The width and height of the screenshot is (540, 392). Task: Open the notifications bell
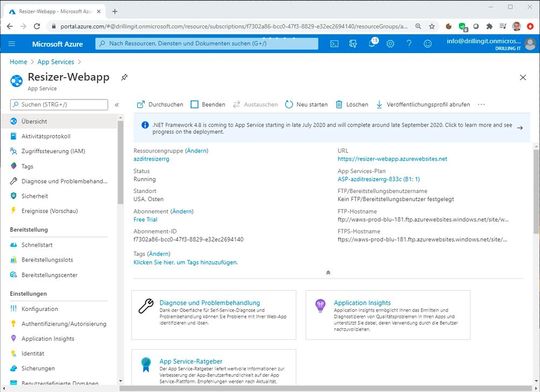click(x=372, y=43)
